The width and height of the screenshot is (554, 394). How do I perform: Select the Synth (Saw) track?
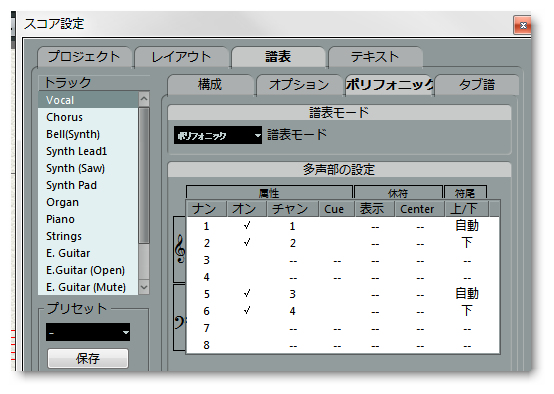point(88,168)
